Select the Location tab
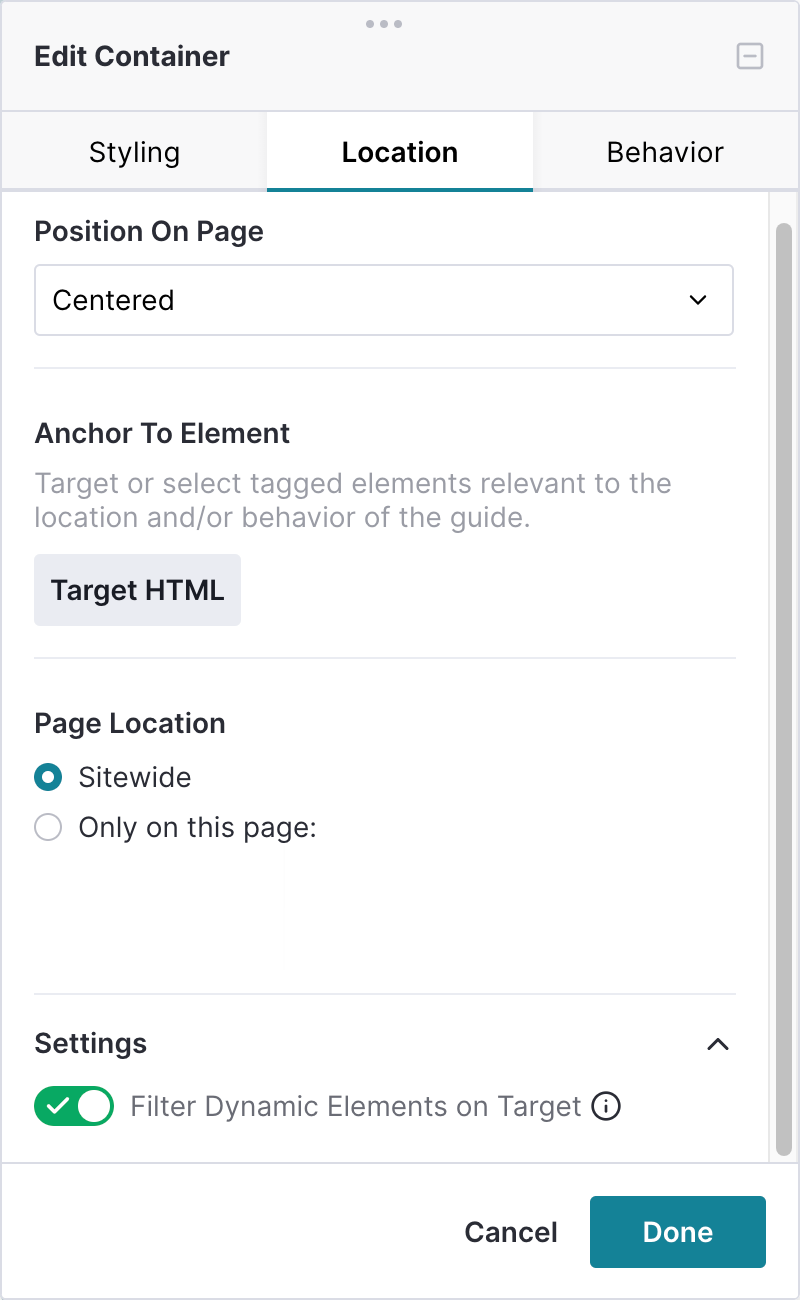 click(400, 152)
